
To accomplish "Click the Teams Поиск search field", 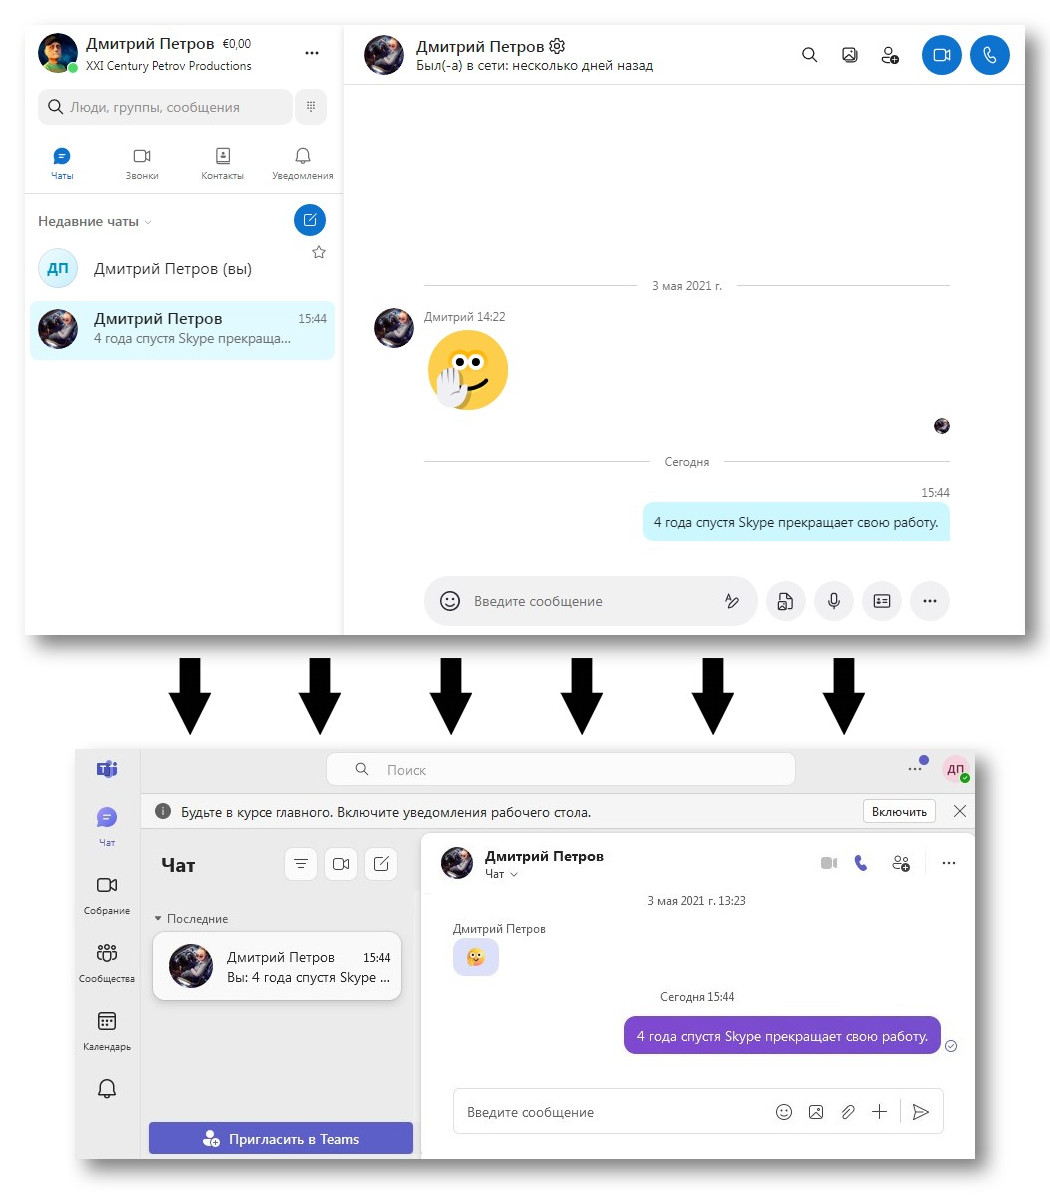I will tap(560, 770).
